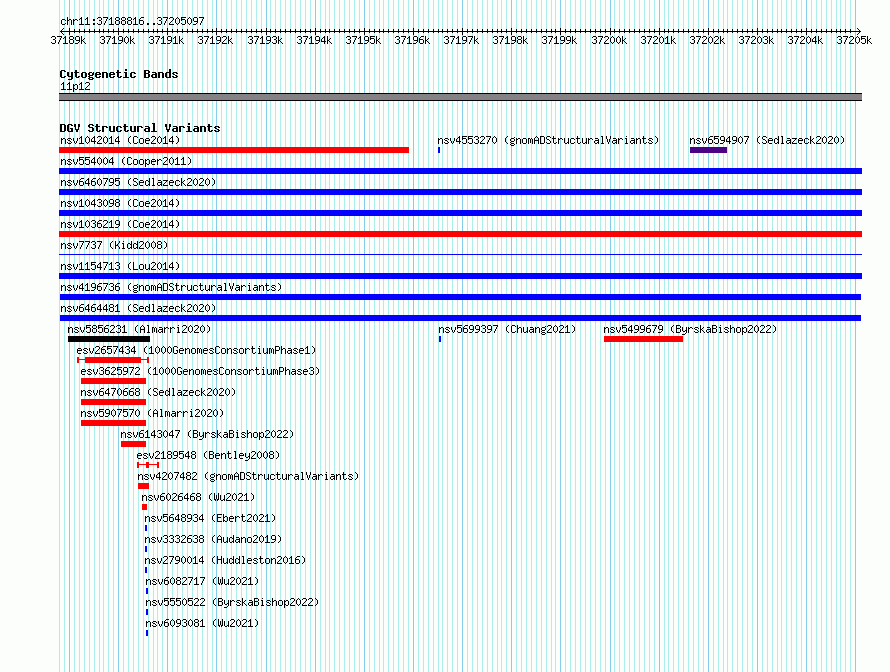This screenshot has height=672, width=890.
Task: Click the 37197k ruler tick label
Action: coord(461,40)
